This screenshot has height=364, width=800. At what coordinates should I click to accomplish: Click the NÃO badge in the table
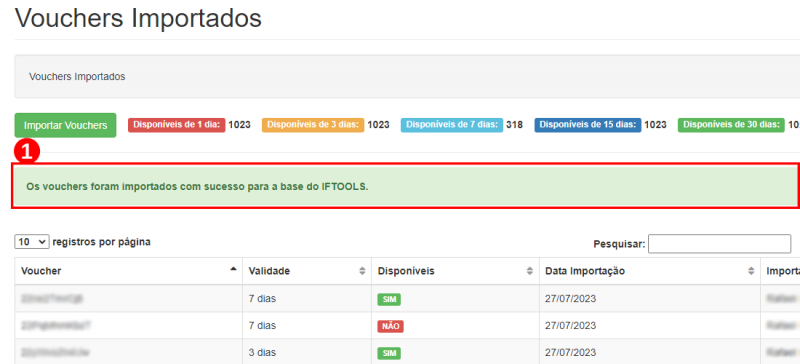[x=390, y=326]
